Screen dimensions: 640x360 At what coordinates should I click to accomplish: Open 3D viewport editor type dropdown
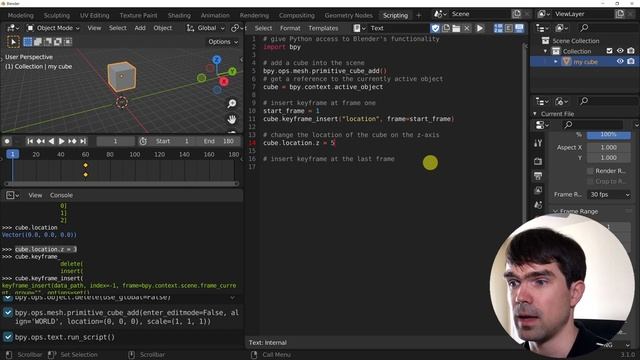click(13, 28)
